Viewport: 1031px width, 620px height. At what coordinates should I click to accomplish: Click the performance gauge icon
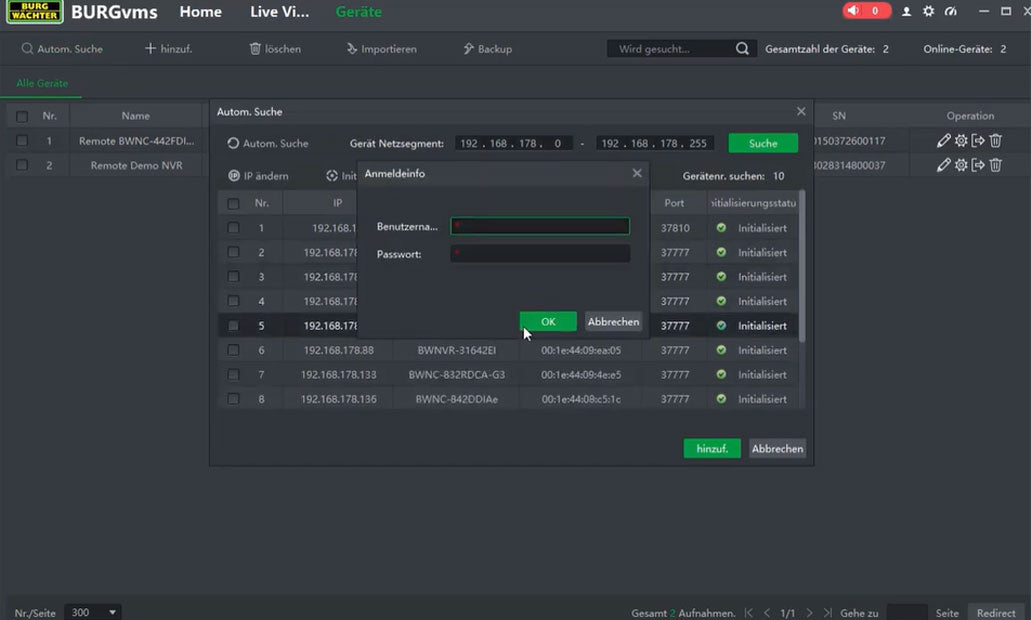click(950, 12)
